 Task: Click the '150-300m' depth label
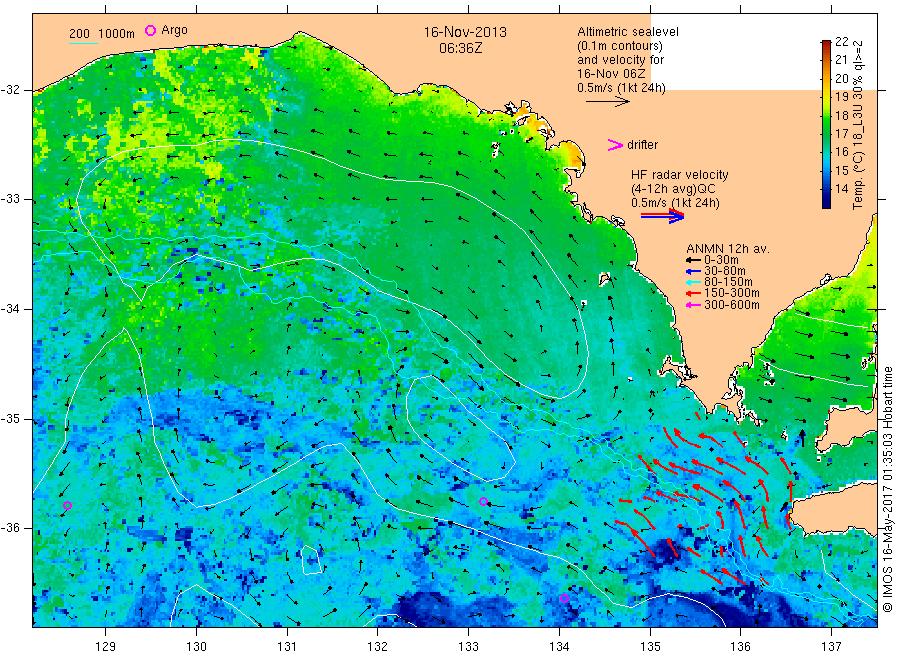tap(732, 293)
